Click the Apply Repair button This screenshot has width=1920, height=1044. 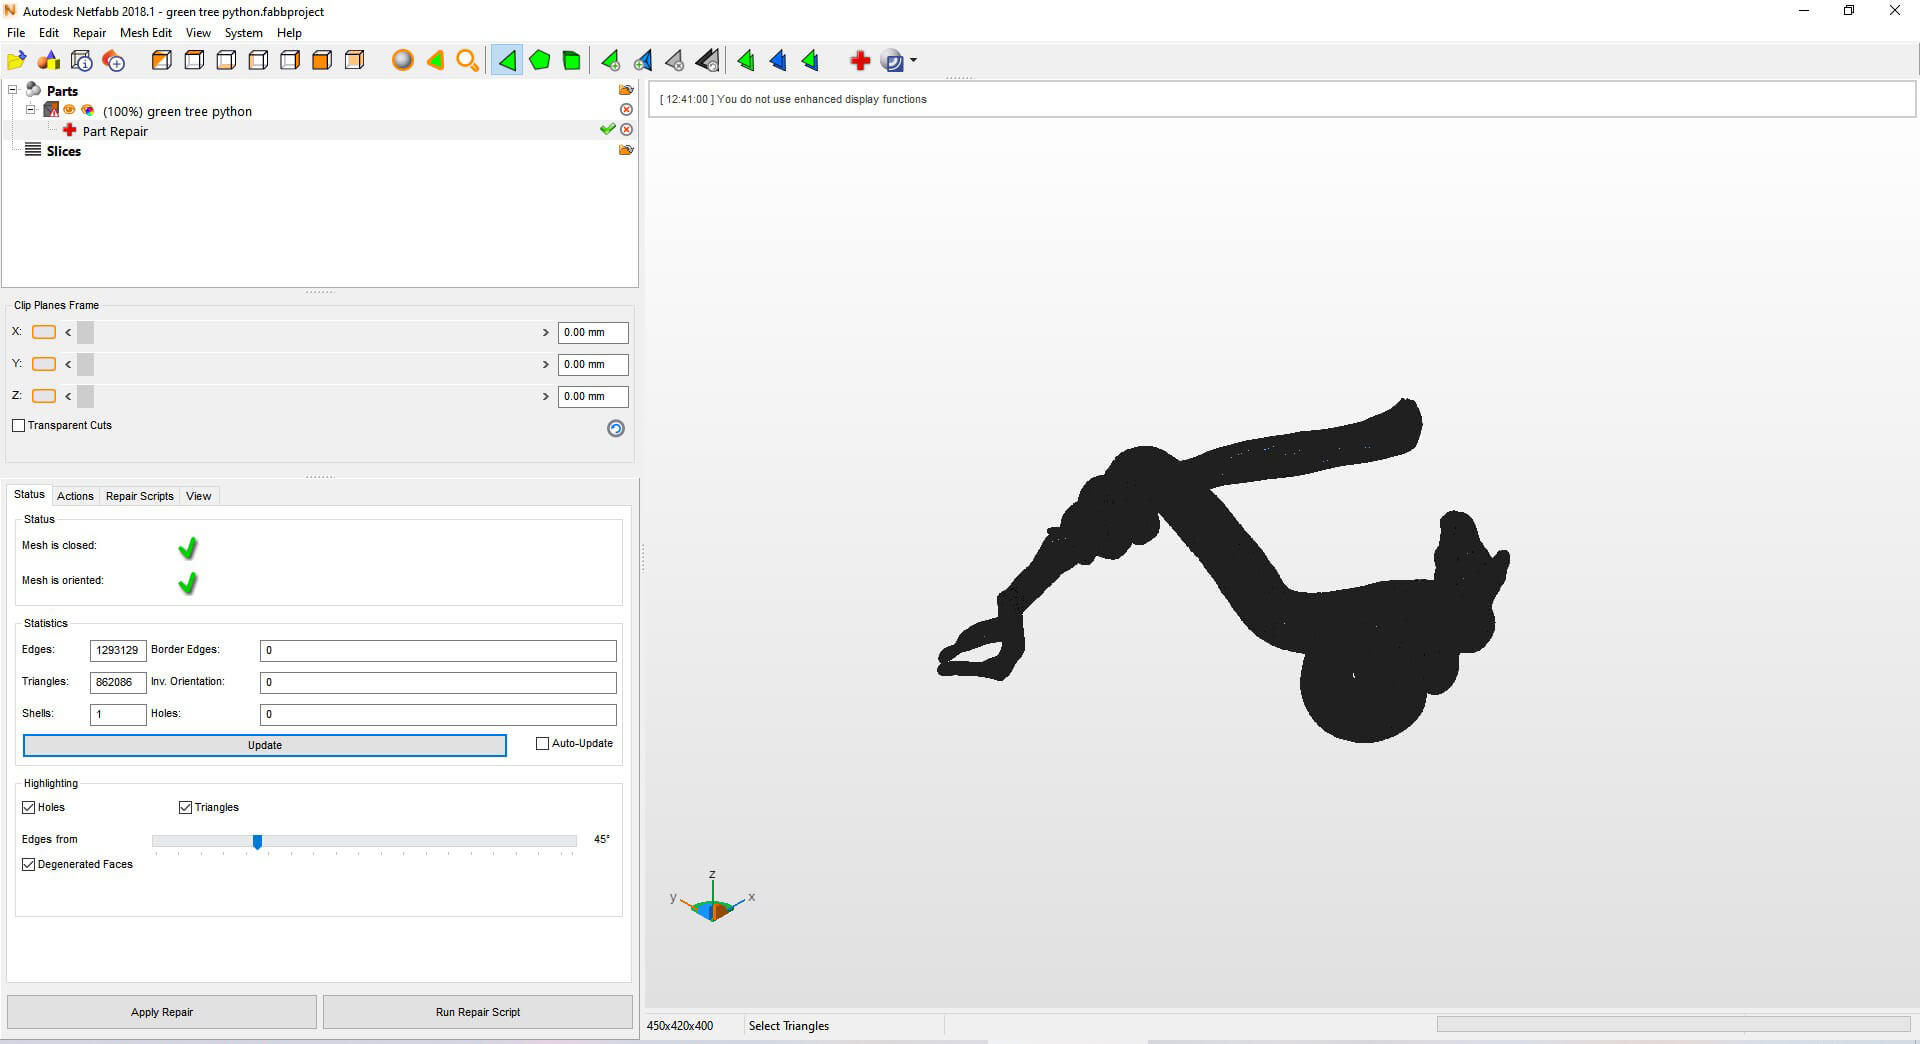tap(162, 1012)
